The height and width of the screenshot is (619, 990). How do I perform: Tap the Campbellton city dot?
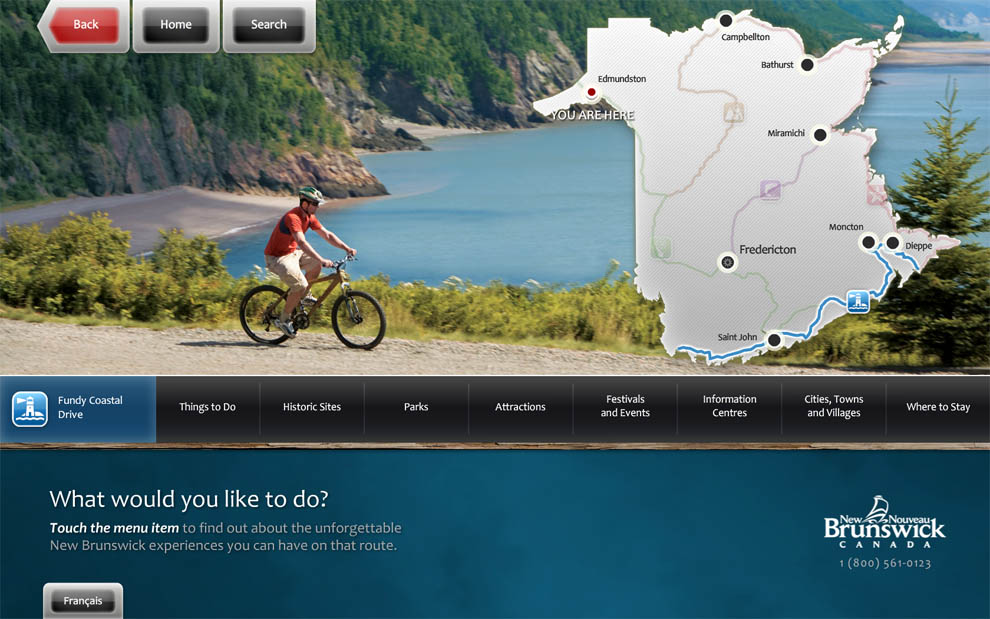726,20
